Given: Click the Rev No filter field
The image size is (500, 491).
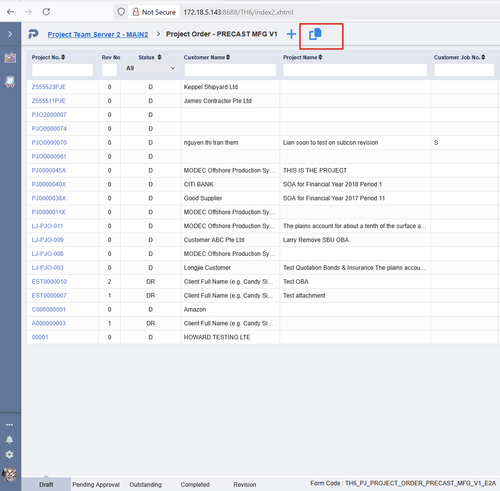Looking at the screenshot, I should [109, 70].
